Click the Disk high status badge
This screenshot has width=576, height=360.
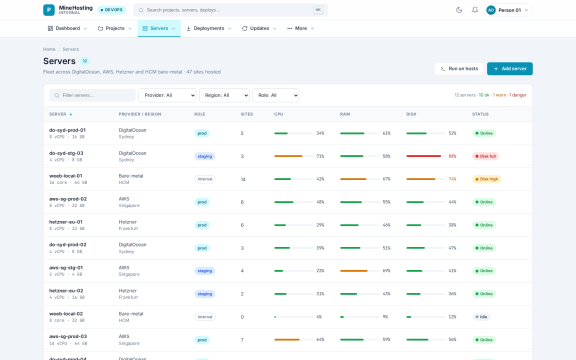[x=486, y=179]
